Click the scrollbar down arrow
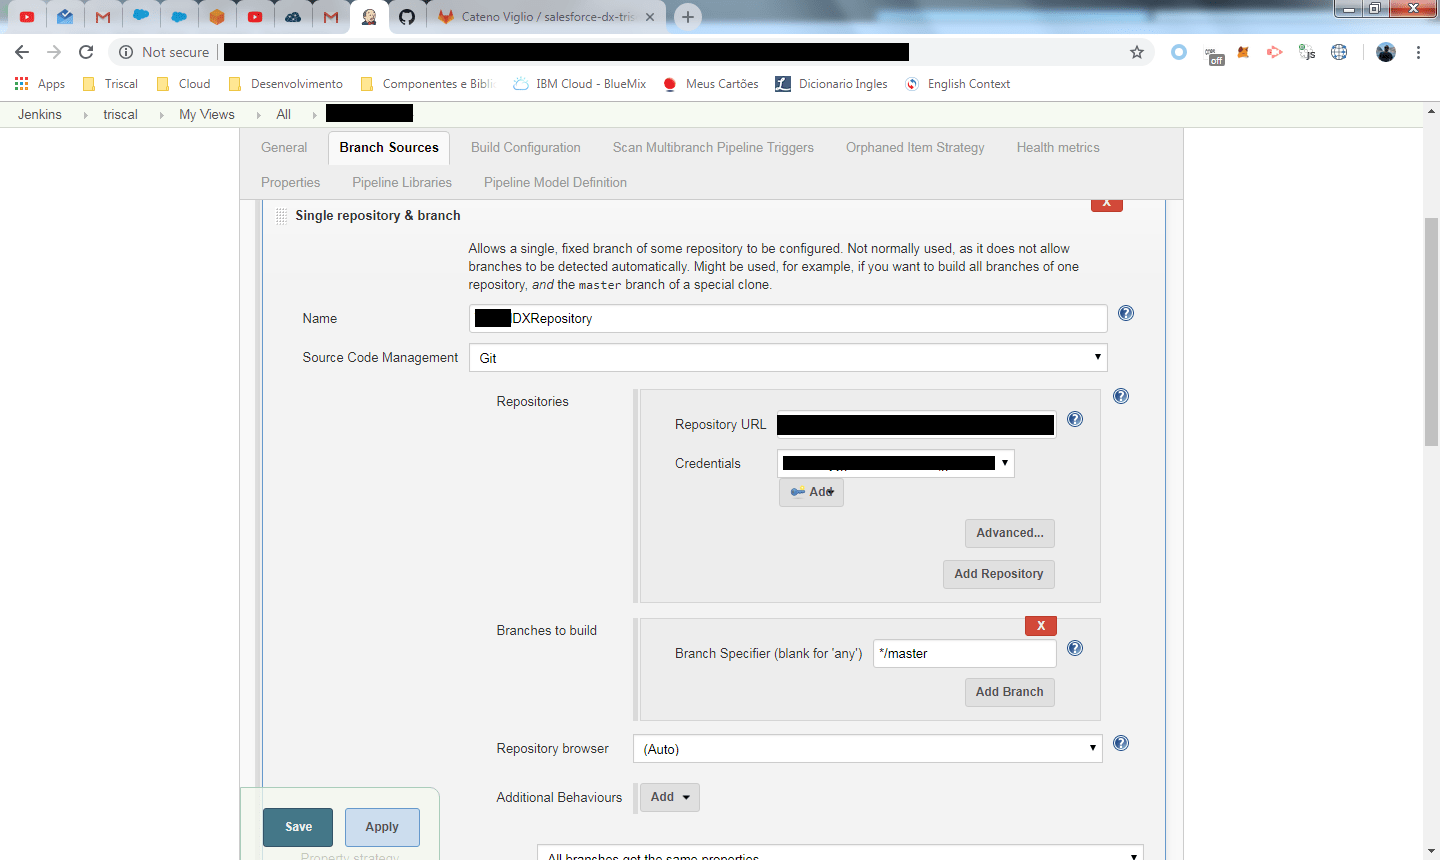The image size is (1440, 860). [x=1431, y=851]
